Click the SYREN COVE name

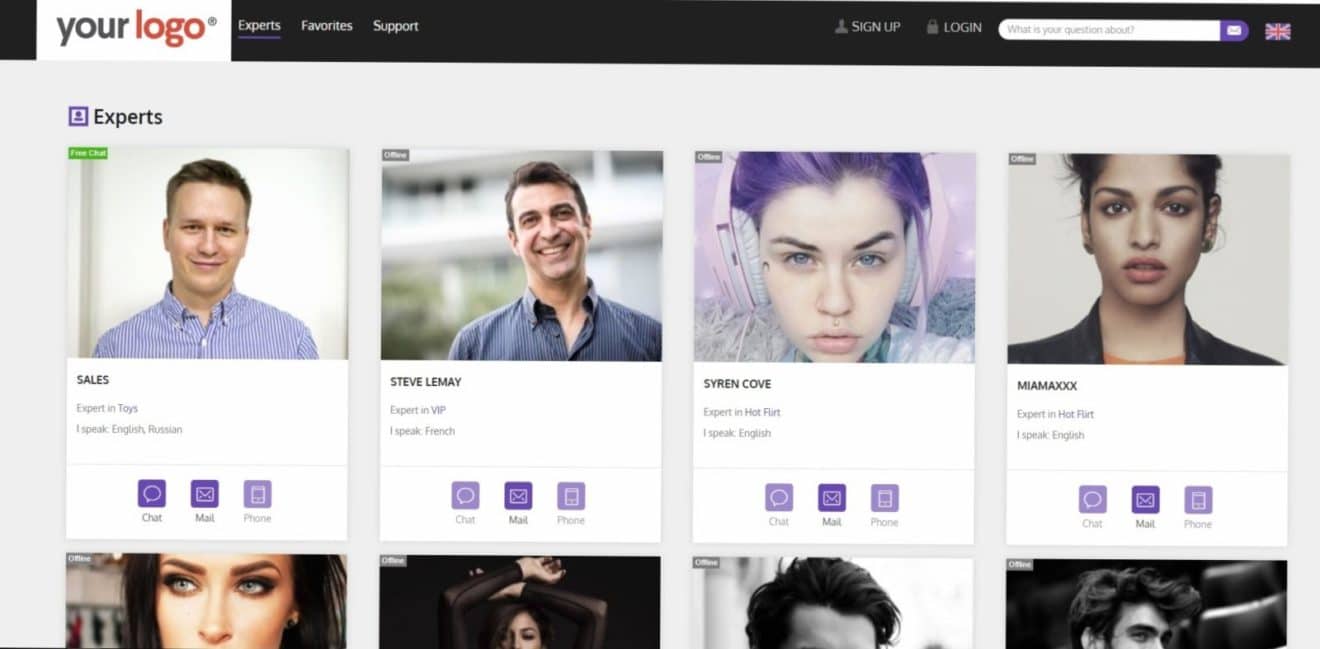point(737,384)
